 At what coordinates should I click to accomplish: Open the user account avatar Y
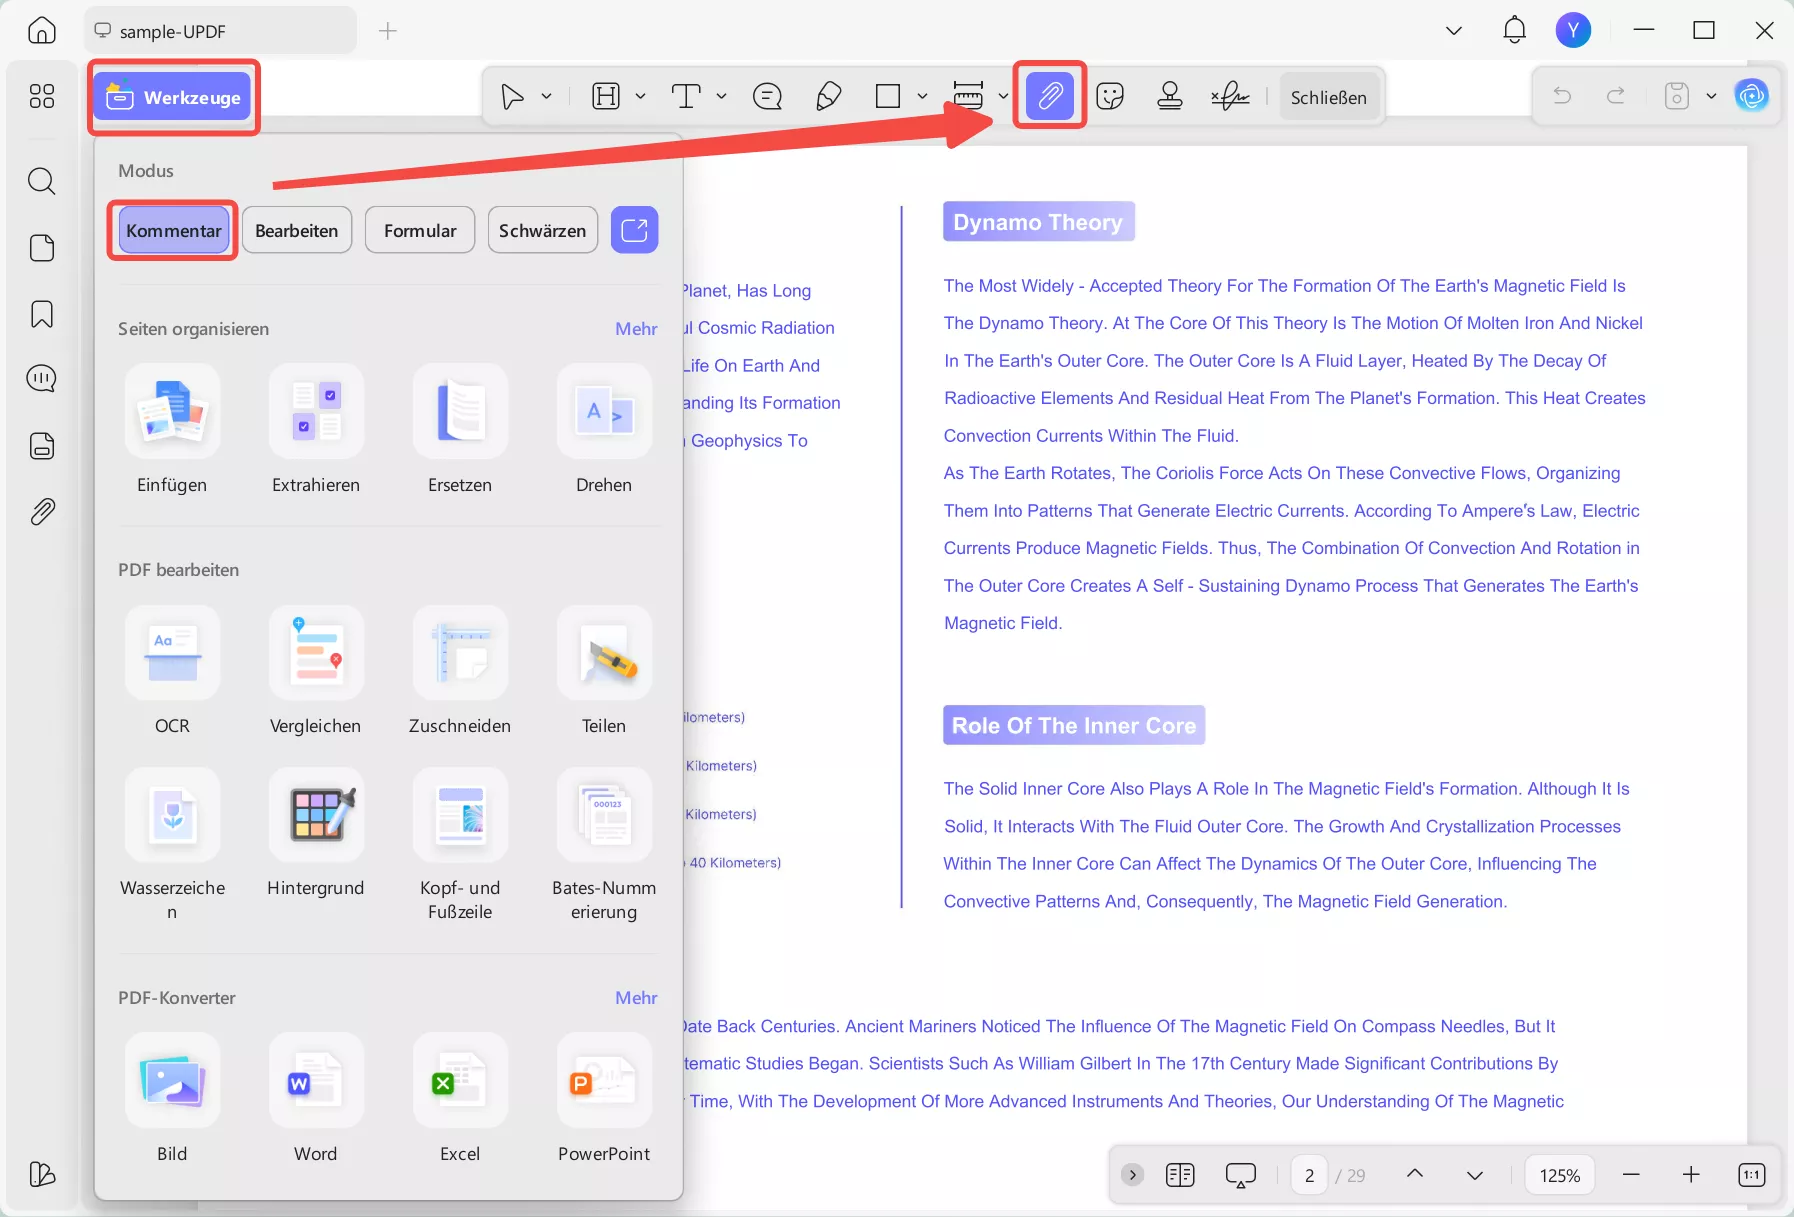point(1573,30)
